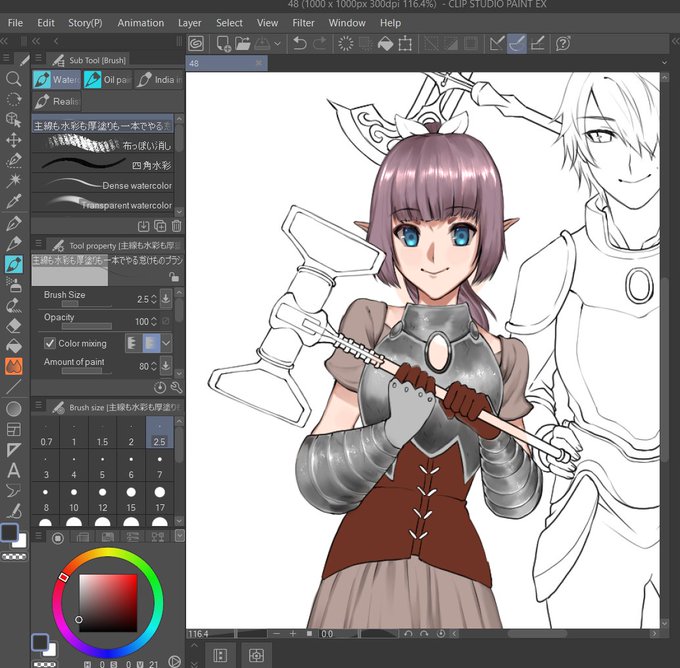
Task: Open the Tool property panel menu
Action: tap(39, 244)
